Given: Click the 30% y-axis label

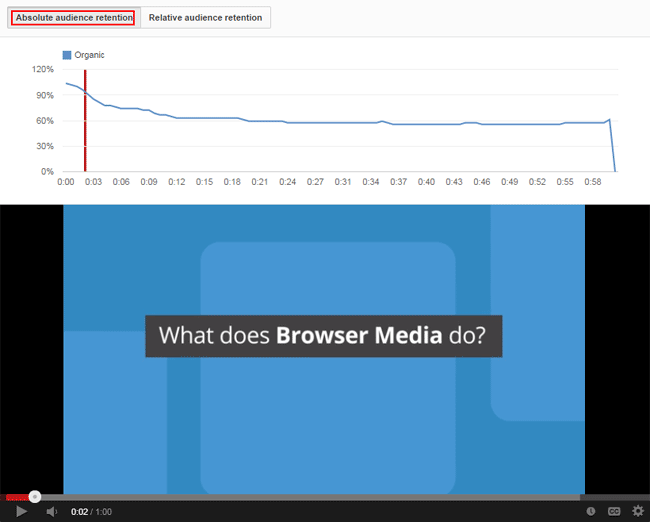Looking at the screenshot, I should pos(45,146).
